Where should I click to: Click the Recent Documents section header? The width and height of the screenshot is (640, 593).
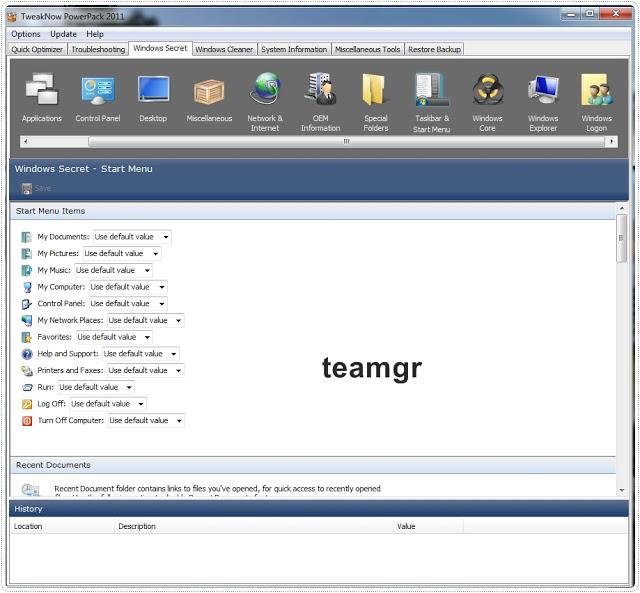[x=313, y=465]
